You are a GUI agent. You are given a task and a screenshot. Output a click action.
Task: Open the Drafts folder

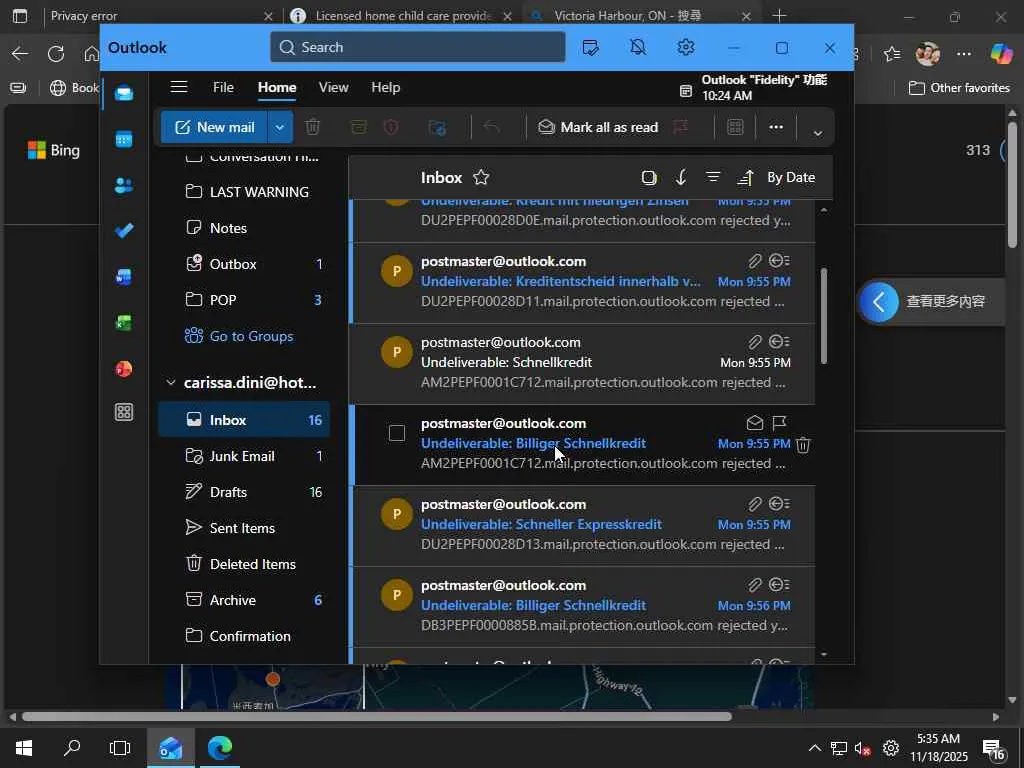[x=244, y=492]
